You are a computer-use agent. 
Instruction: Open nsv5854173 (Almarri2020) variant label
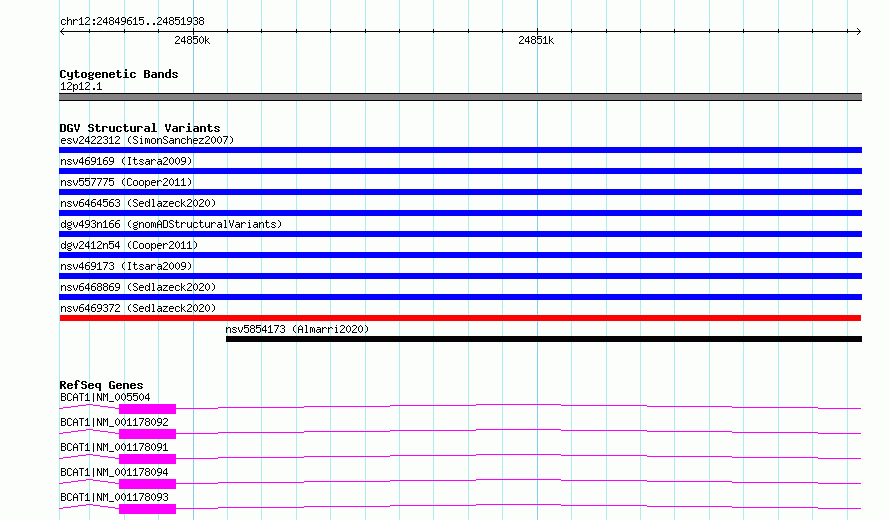297,329
